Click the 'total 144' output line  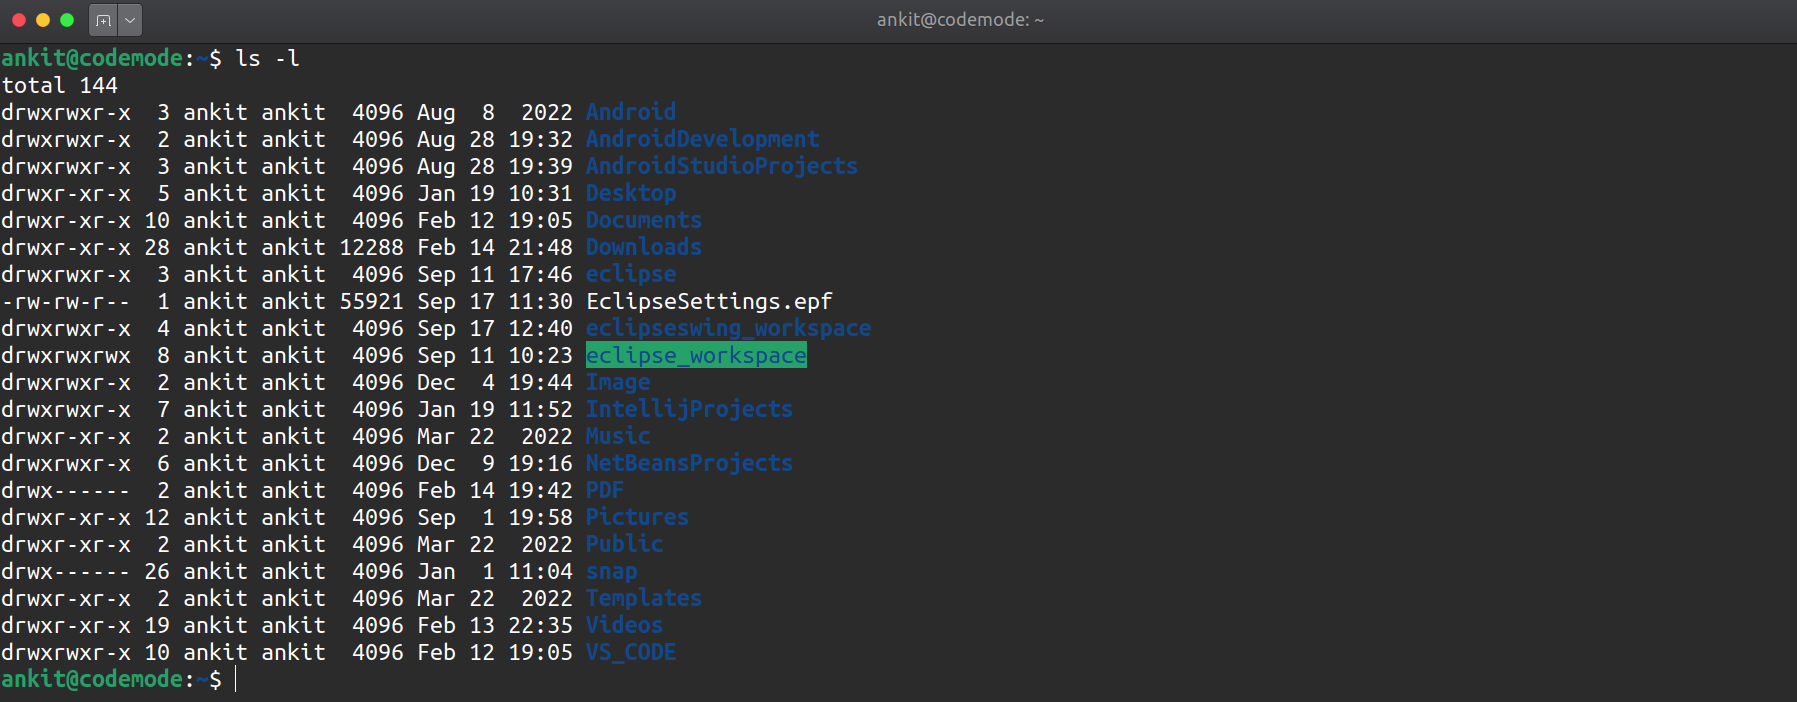pos(60,86)
